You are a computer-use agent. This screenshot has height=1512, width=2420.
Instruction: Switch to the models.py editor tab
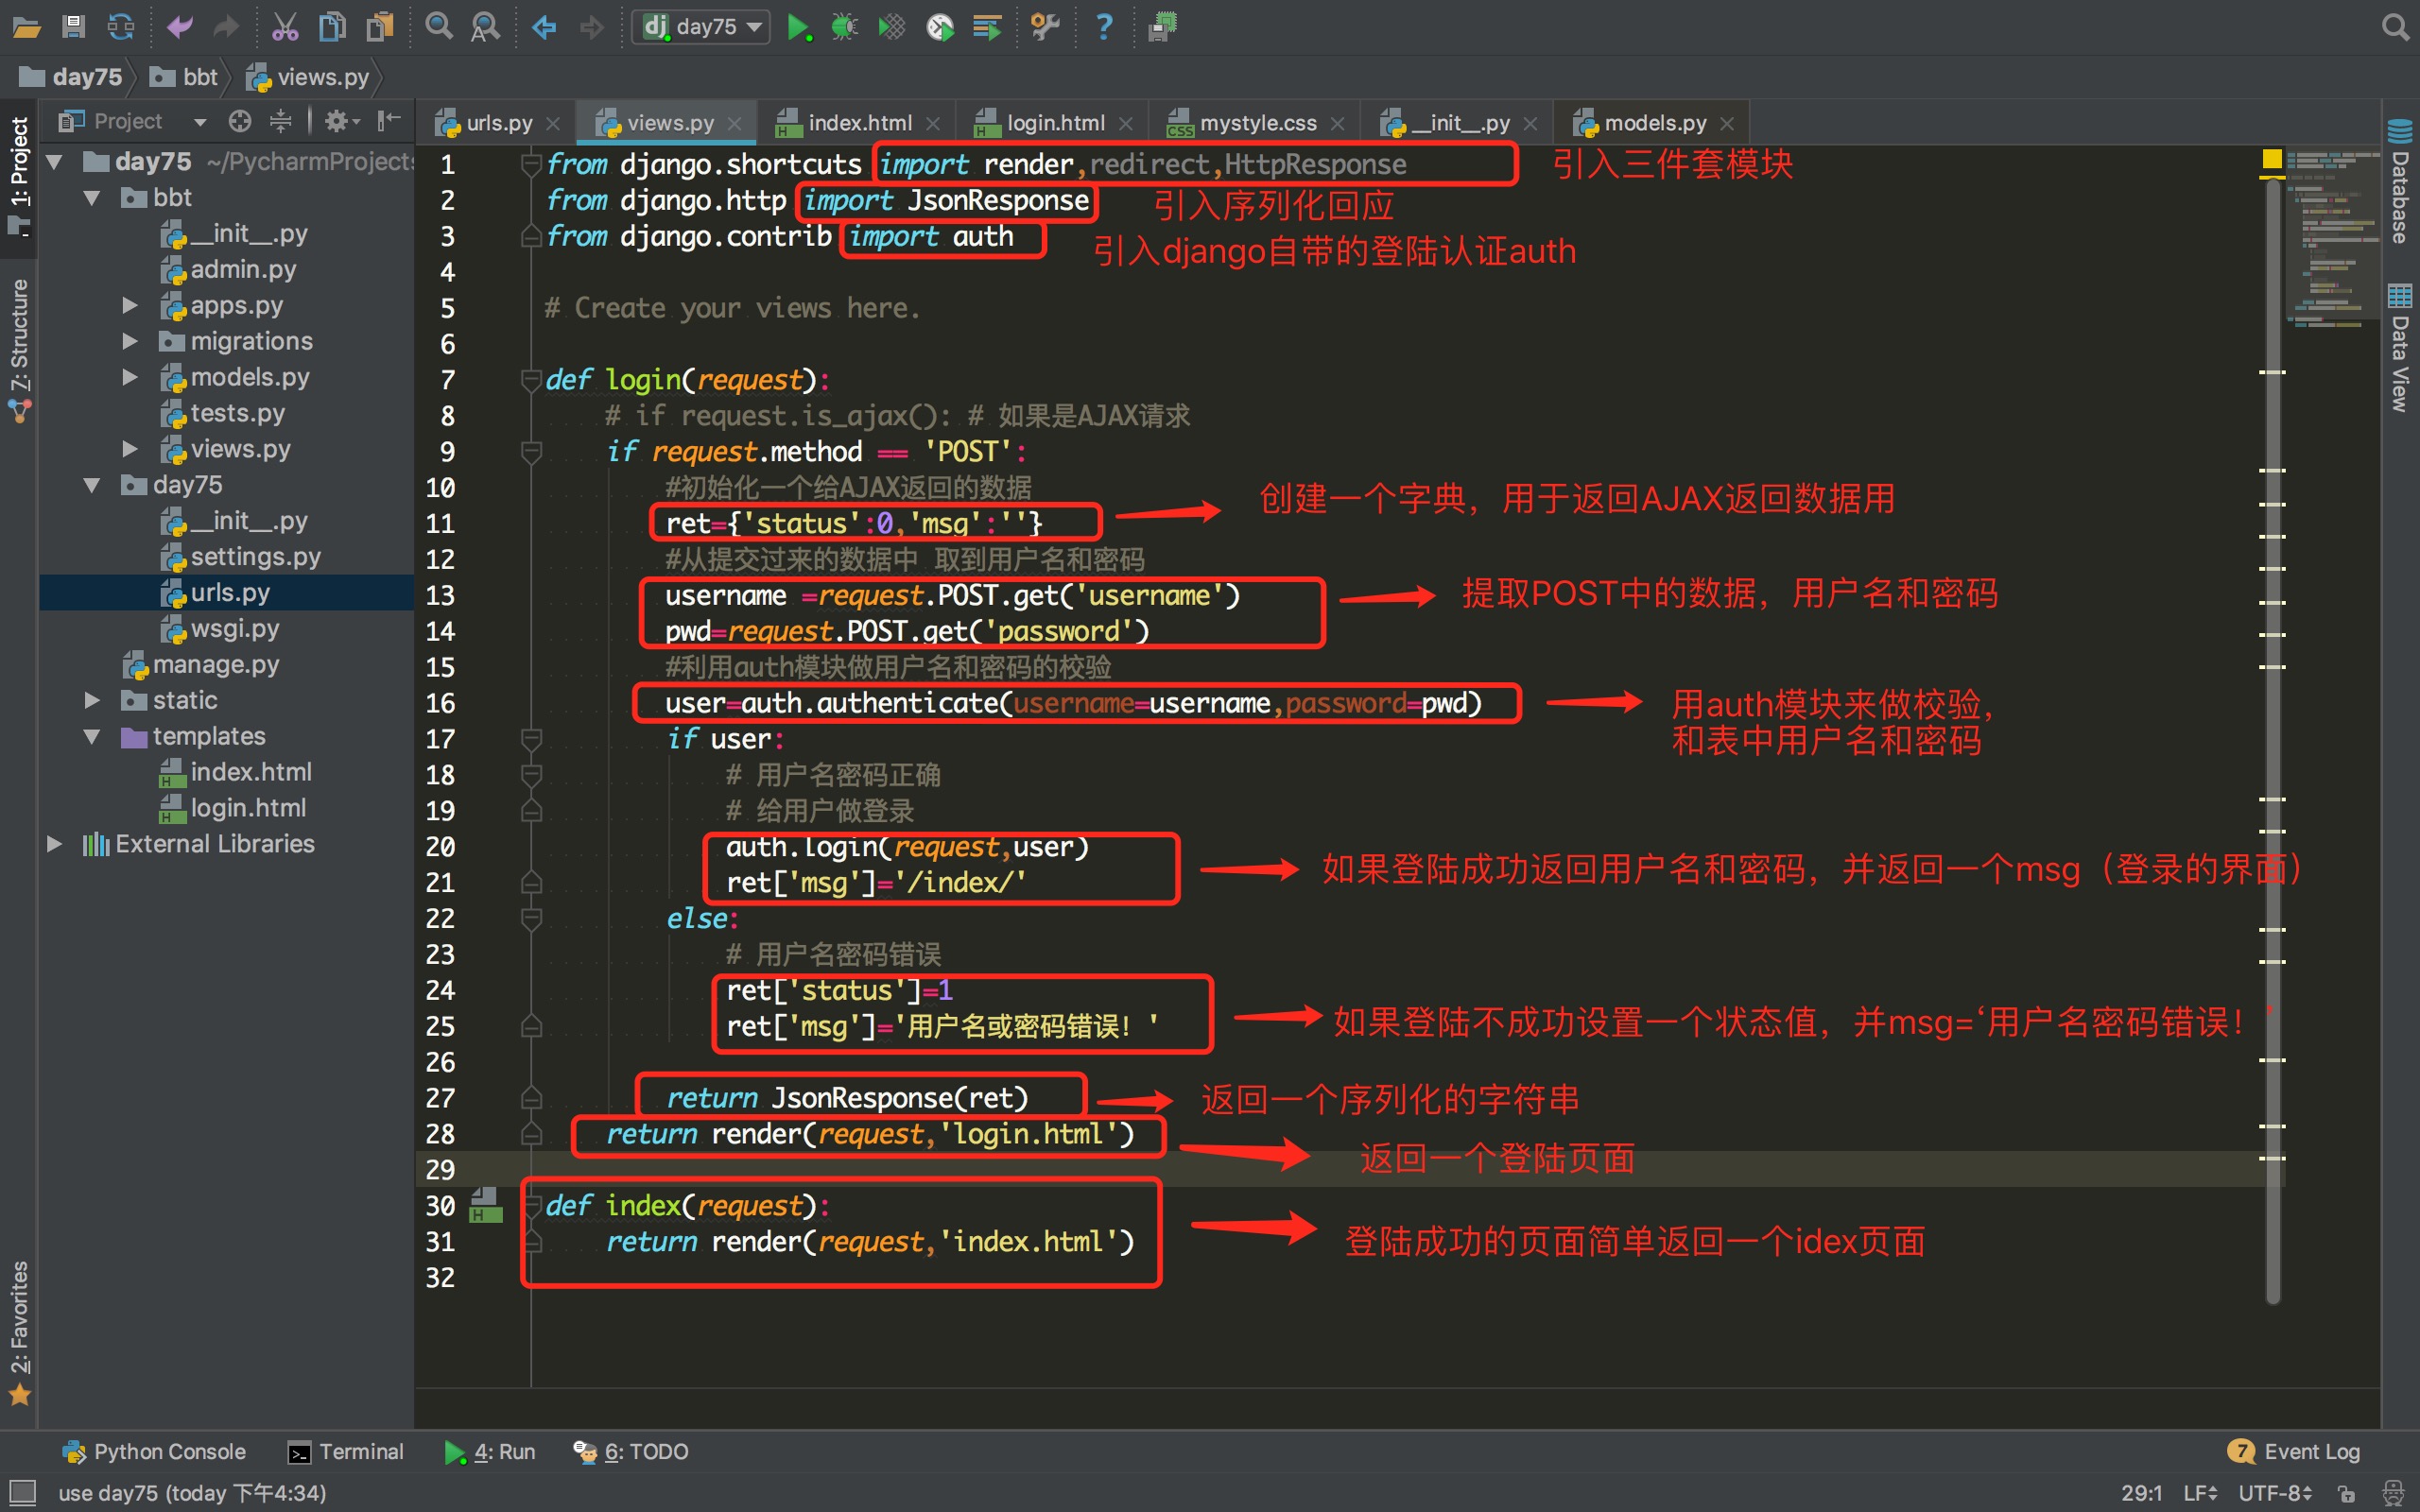point(1653,123)
